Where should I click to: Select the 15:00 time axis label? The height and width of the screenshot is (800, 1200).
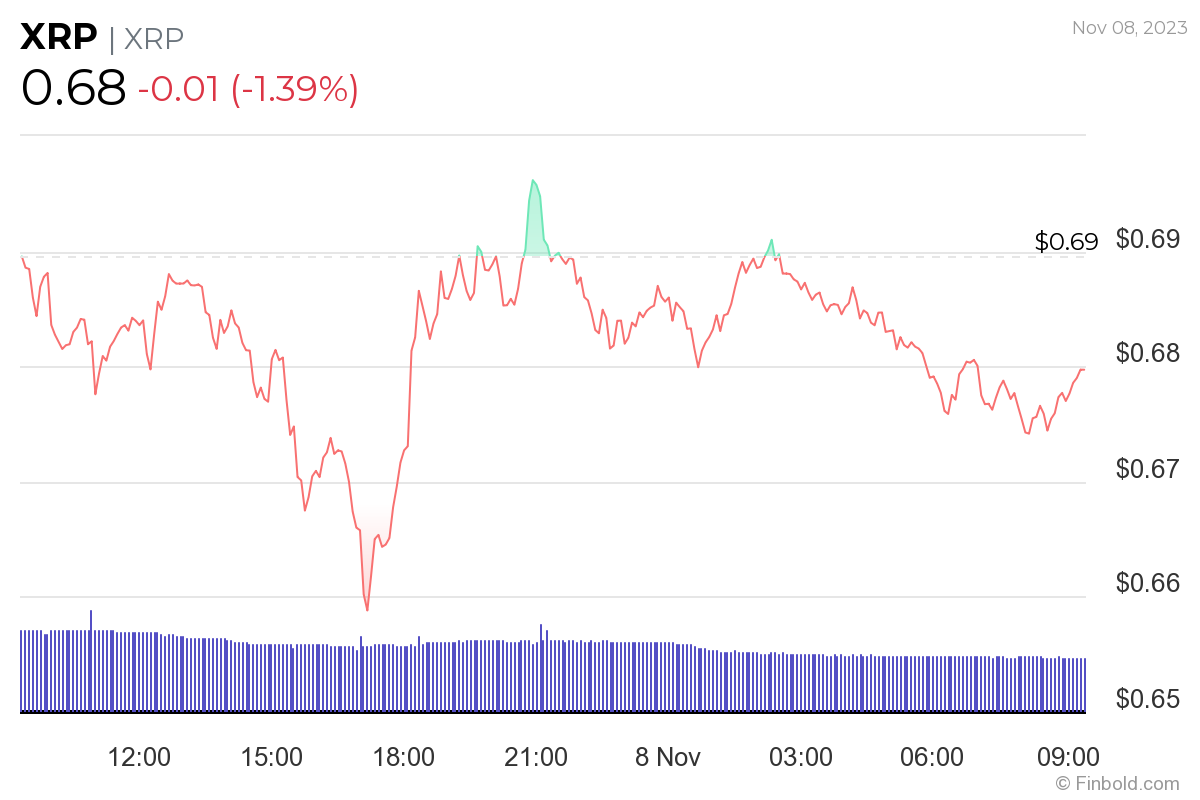point(272,757)
